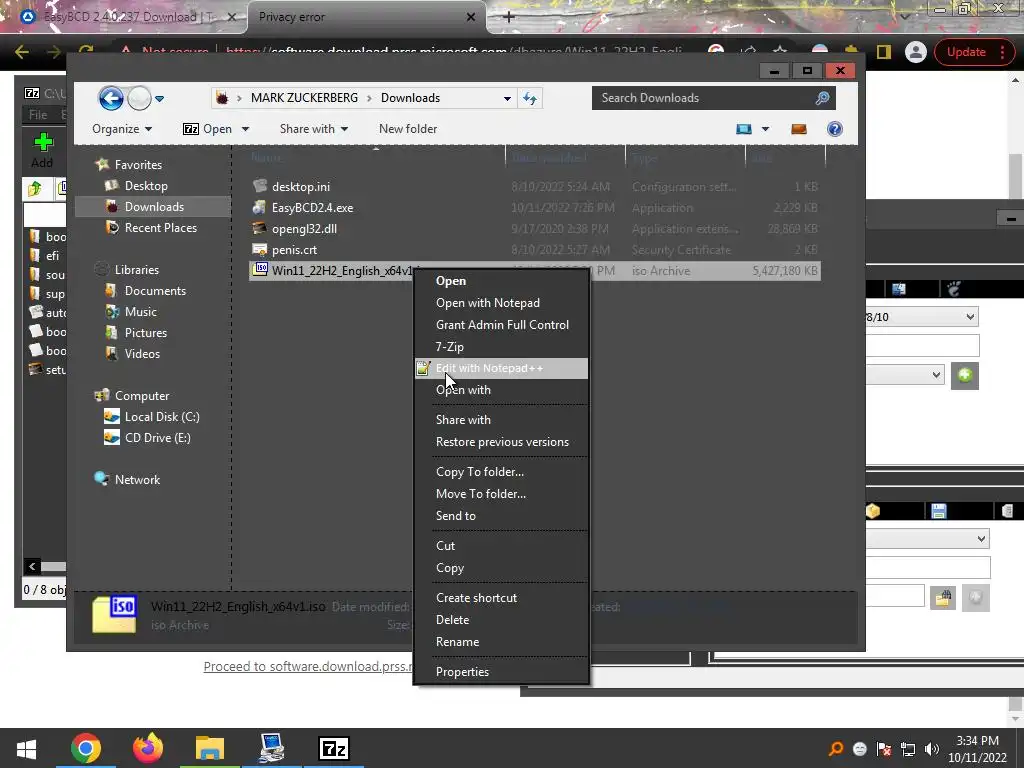This screenshot has height=768, width=1024.
Task: Open 7-Zip from the taskbar
Action: (334, 748)
